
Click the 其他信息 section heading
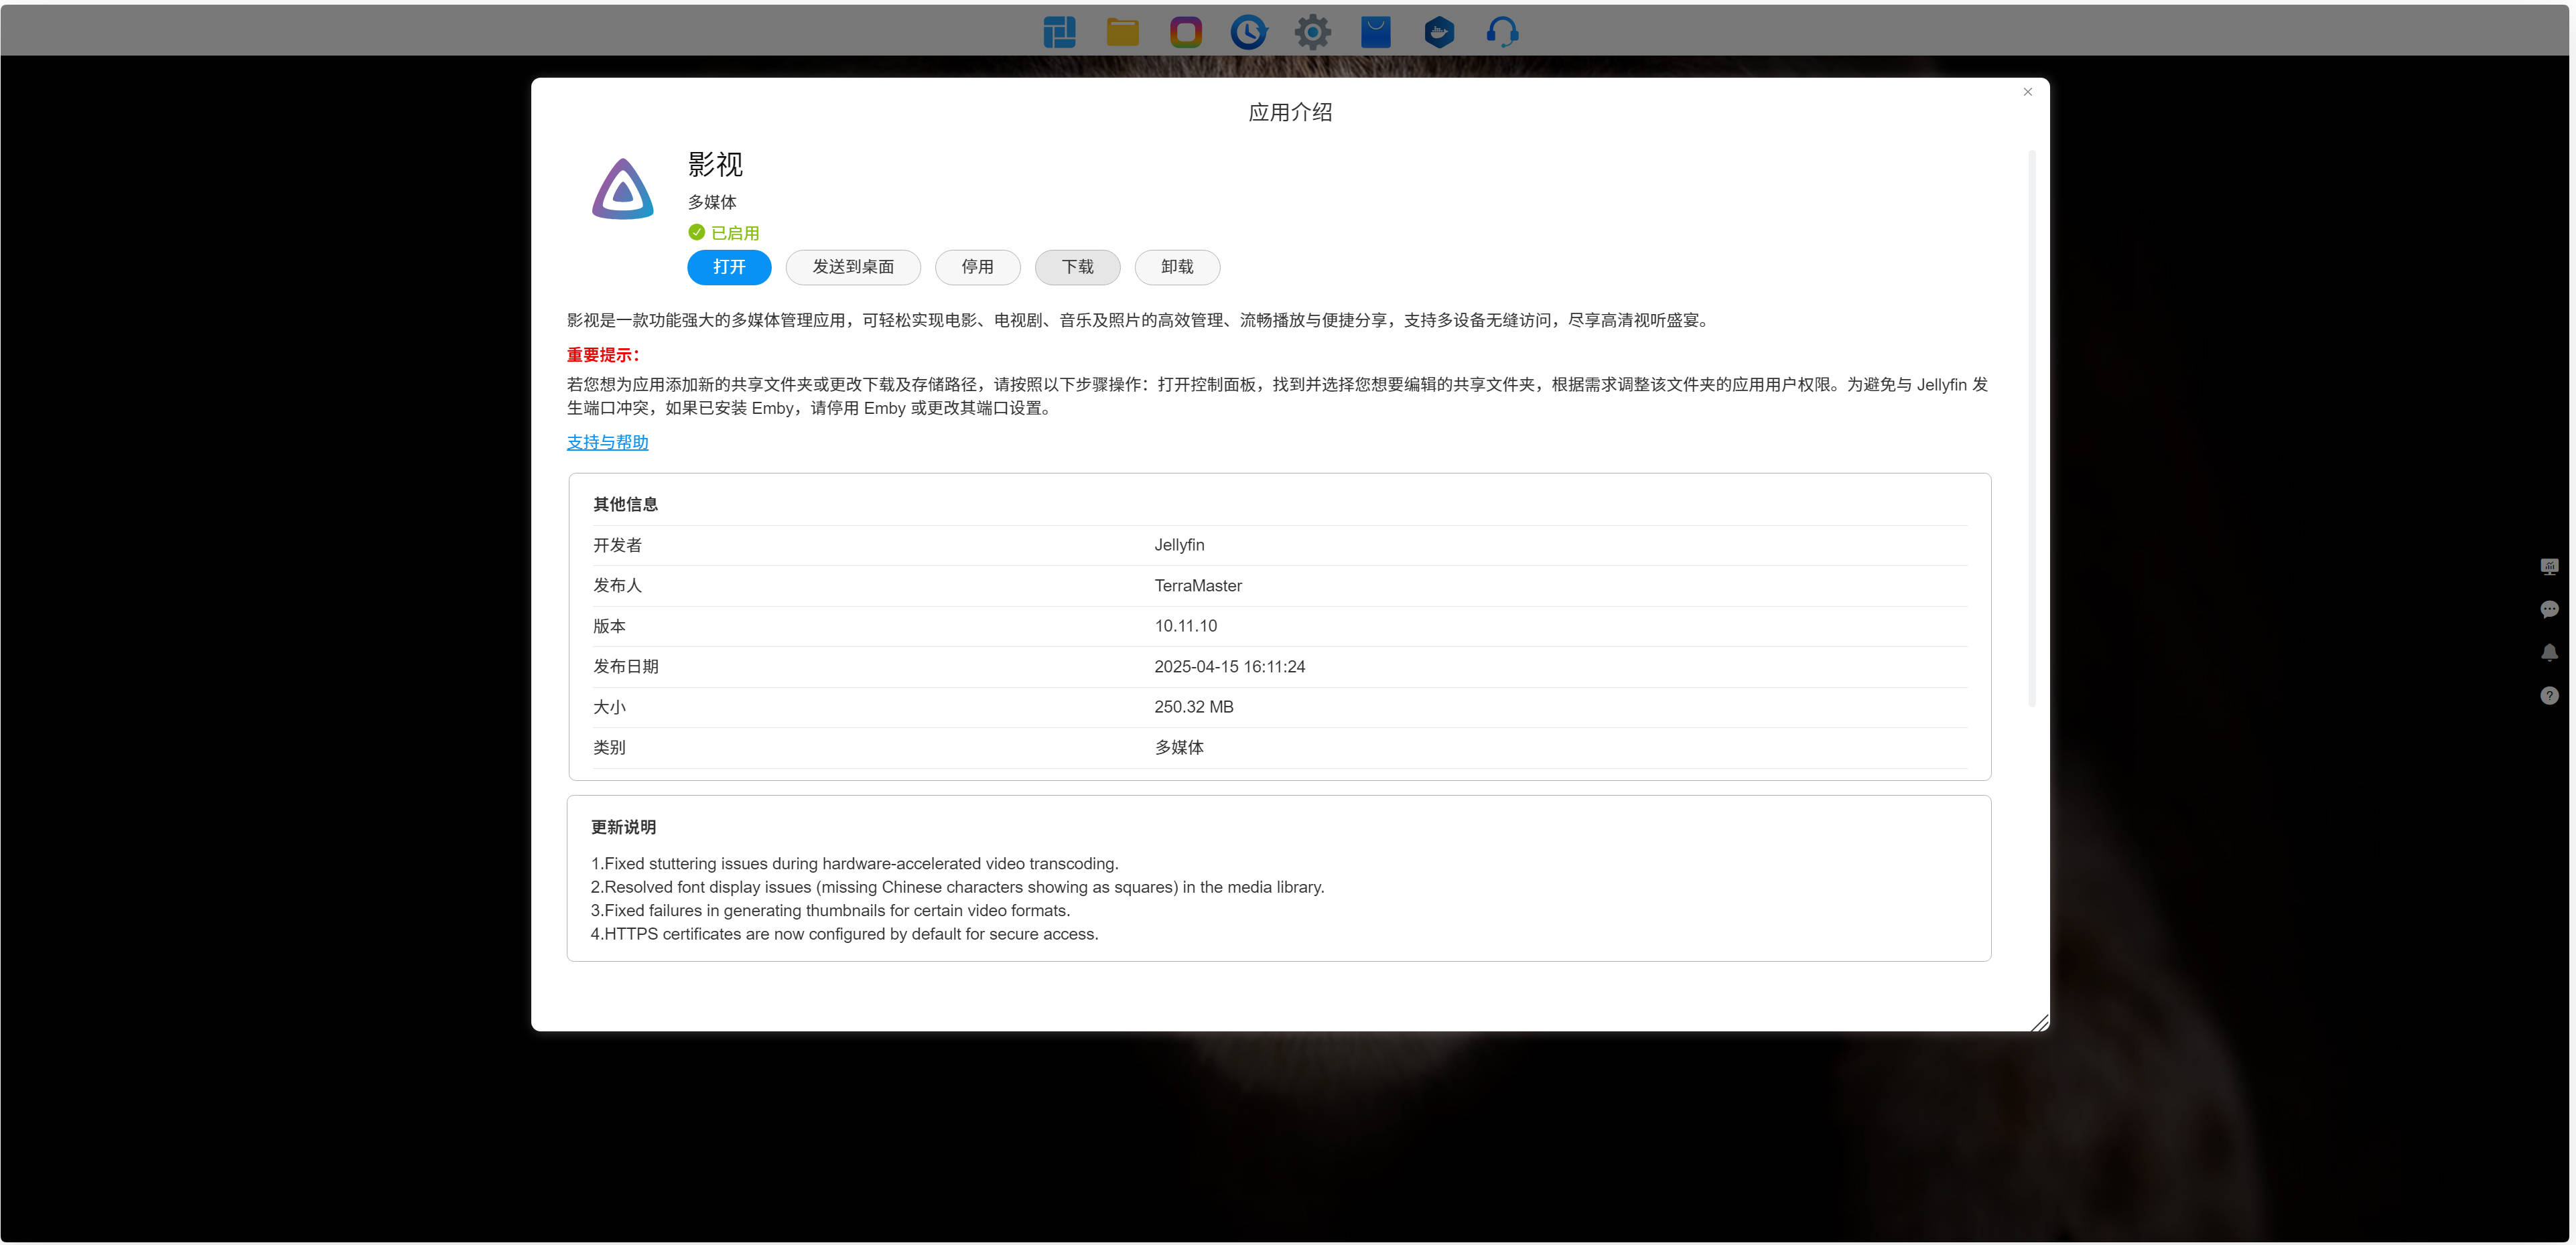tap(625, 504)
